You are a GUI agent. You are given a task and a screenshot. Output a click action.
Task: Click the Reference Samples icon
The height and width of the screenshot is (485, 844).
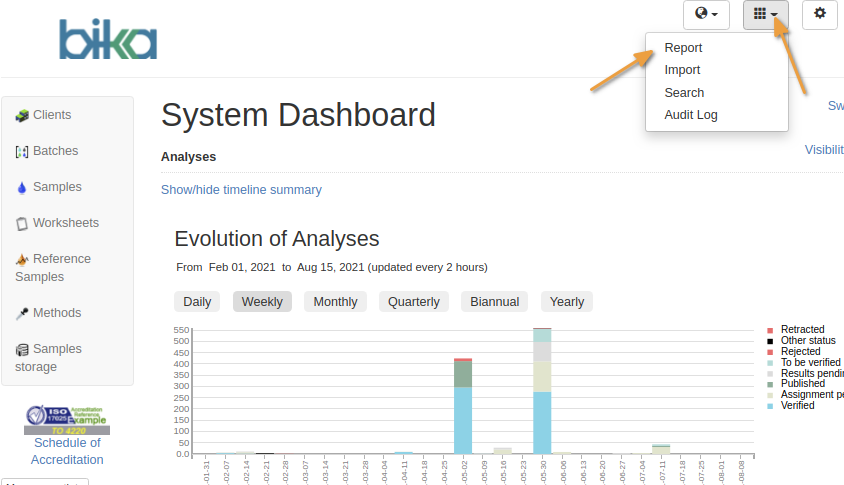22,260
